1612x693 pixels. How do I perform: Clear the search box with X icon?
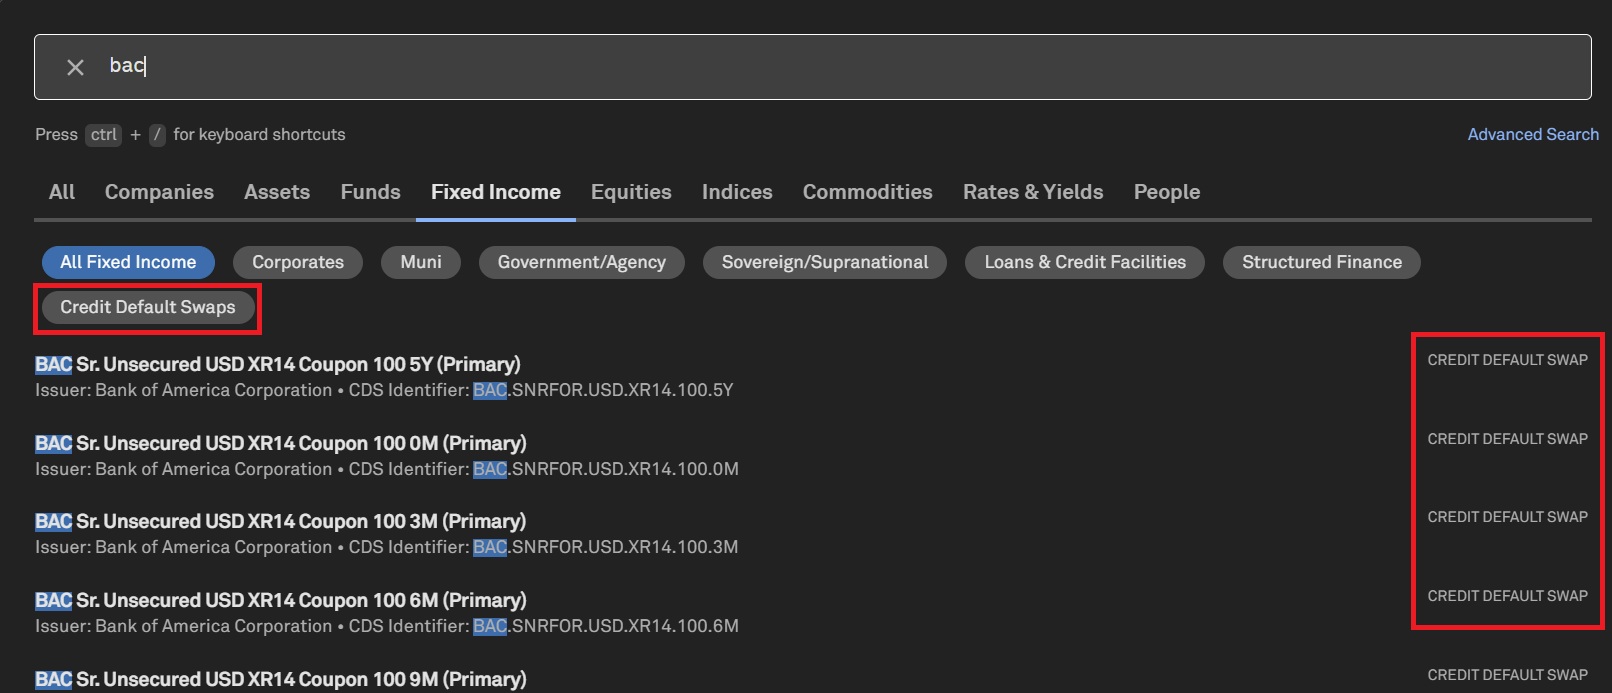[x=75, y=67]
